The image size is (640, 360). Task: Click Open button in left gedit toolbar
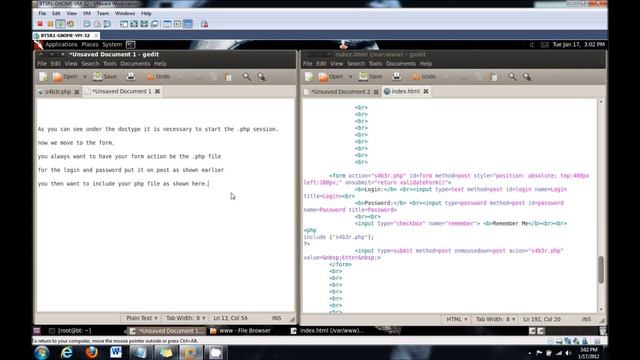click(x=65, y=76)
